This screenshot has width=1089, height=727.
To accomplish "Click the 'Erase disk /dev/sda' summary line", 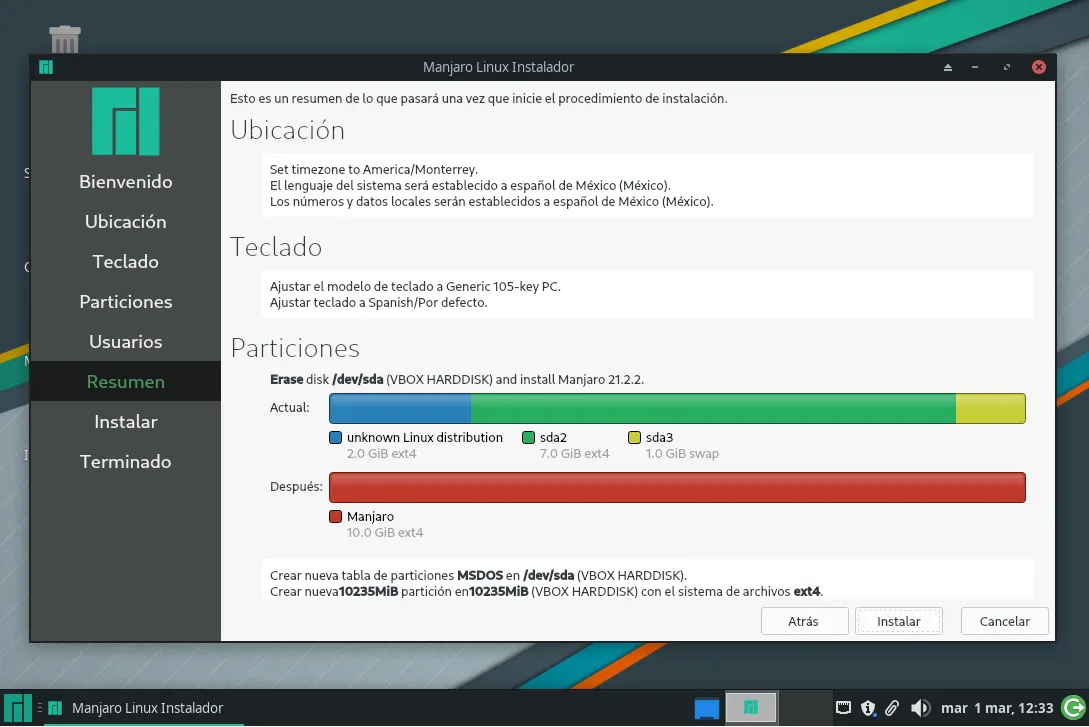I will [456, 380].
